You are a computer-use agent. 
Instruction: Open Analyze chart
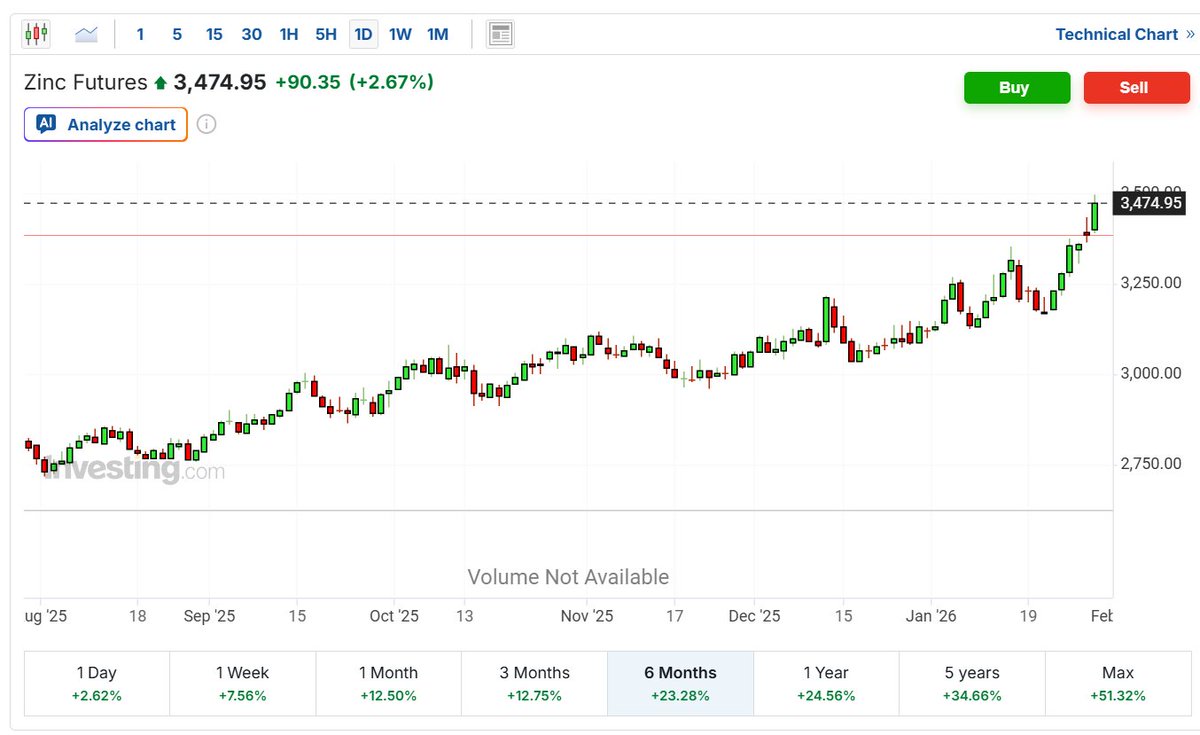[x=106, y=124]
